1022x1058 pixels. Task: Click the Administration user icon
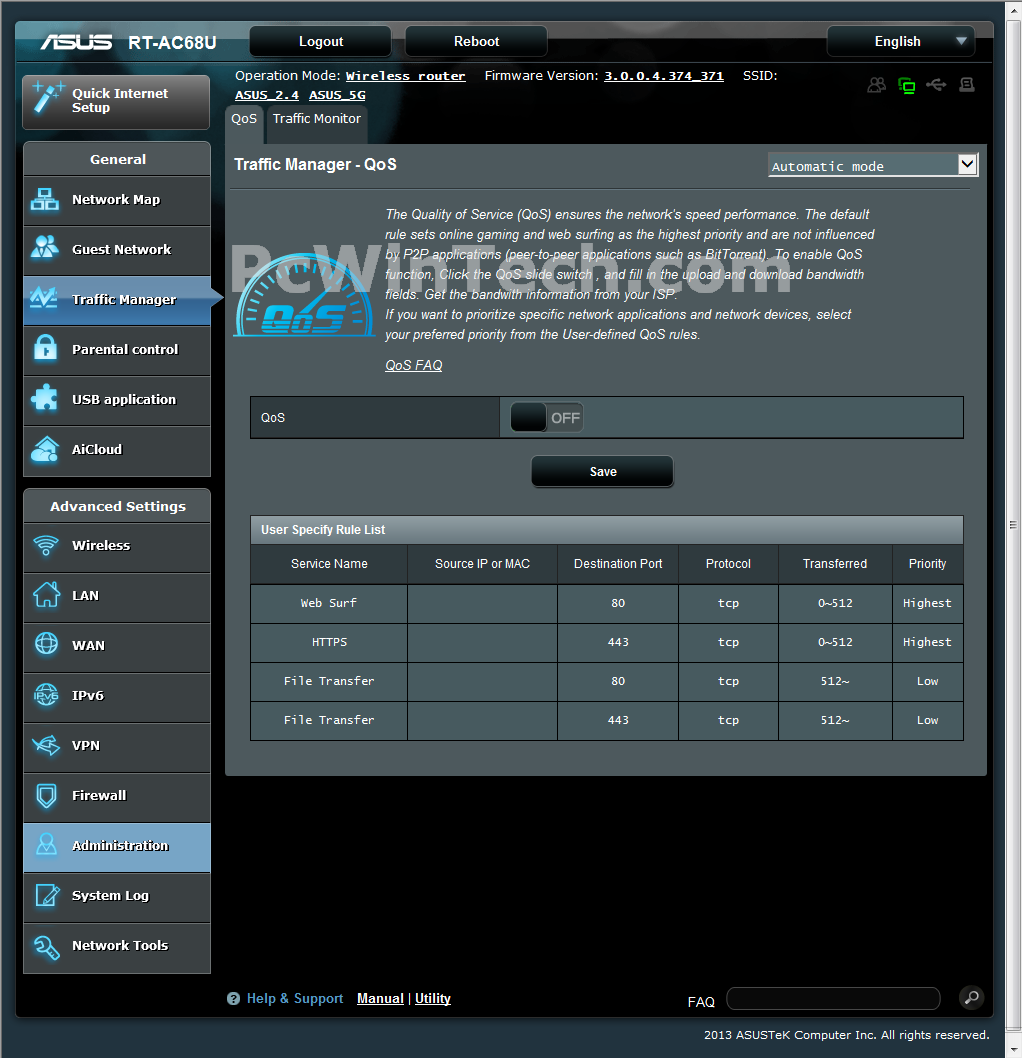[x=46, y=845]
